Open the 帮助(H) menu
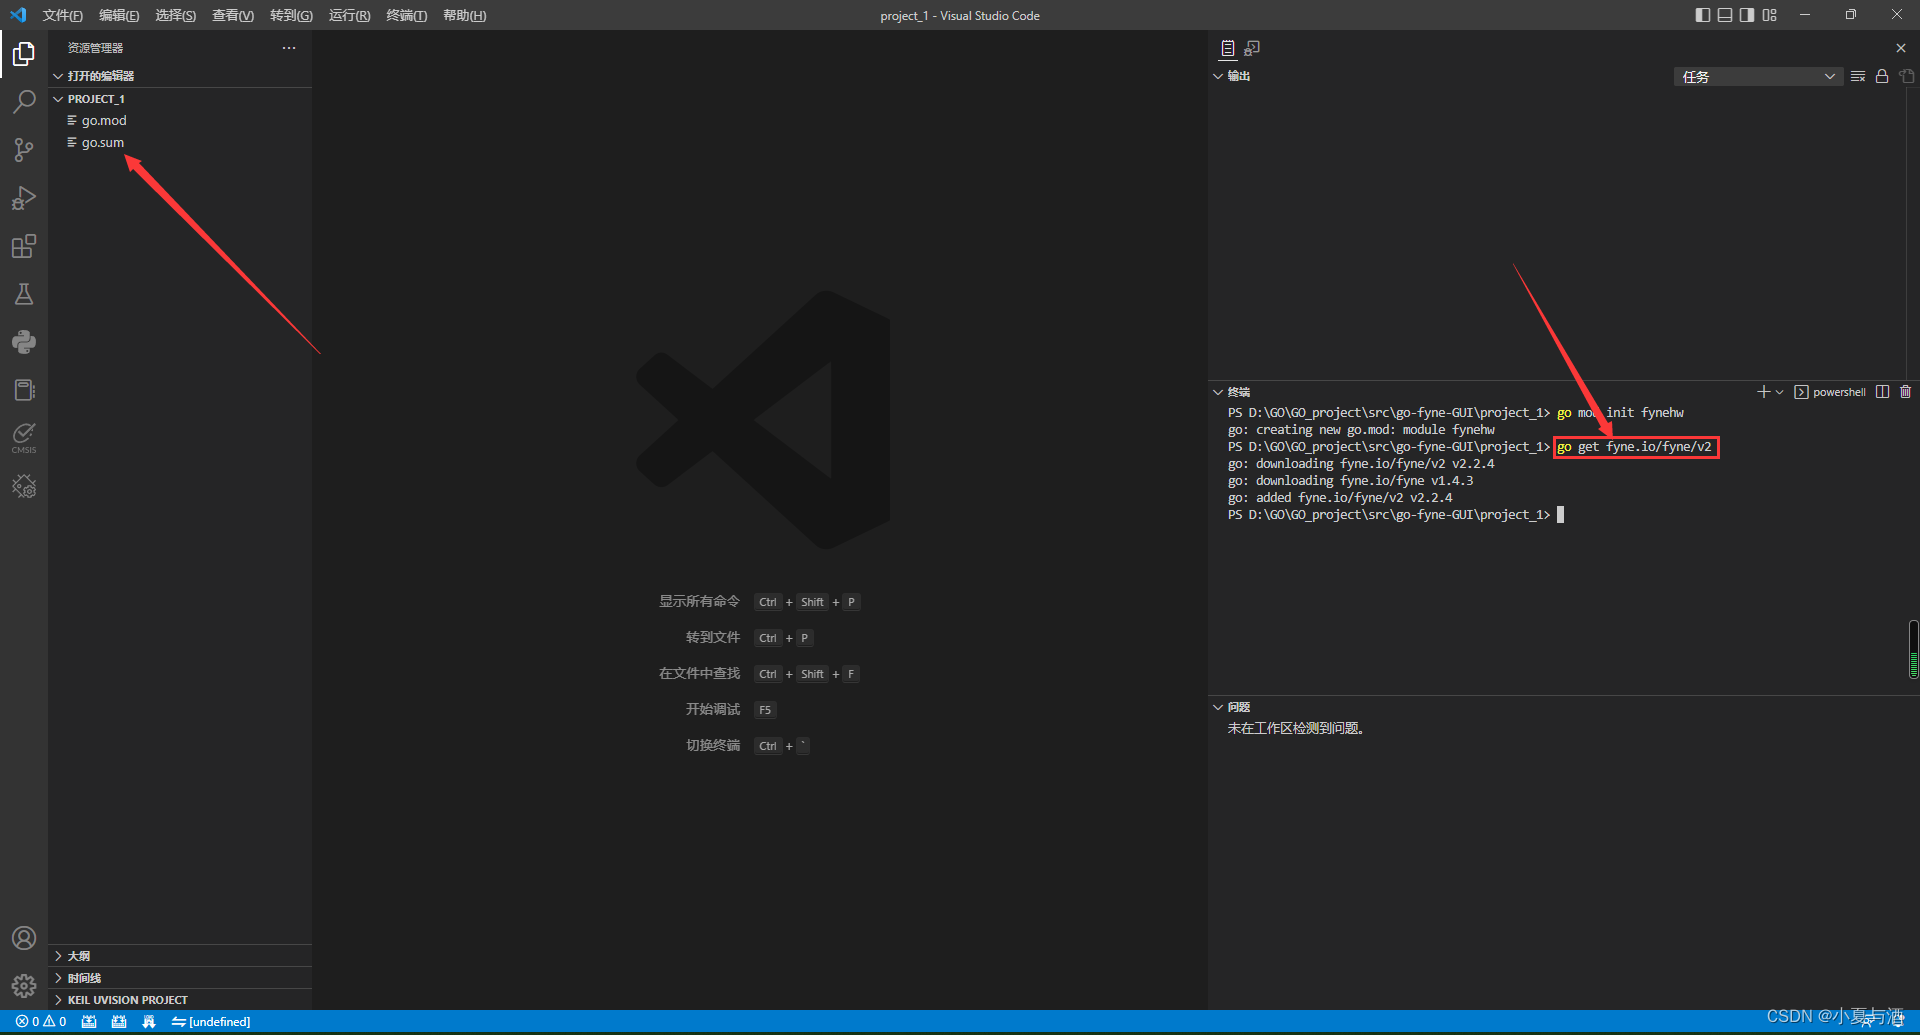Screen dimensions: 1920x1035 [x=464, y=15]
